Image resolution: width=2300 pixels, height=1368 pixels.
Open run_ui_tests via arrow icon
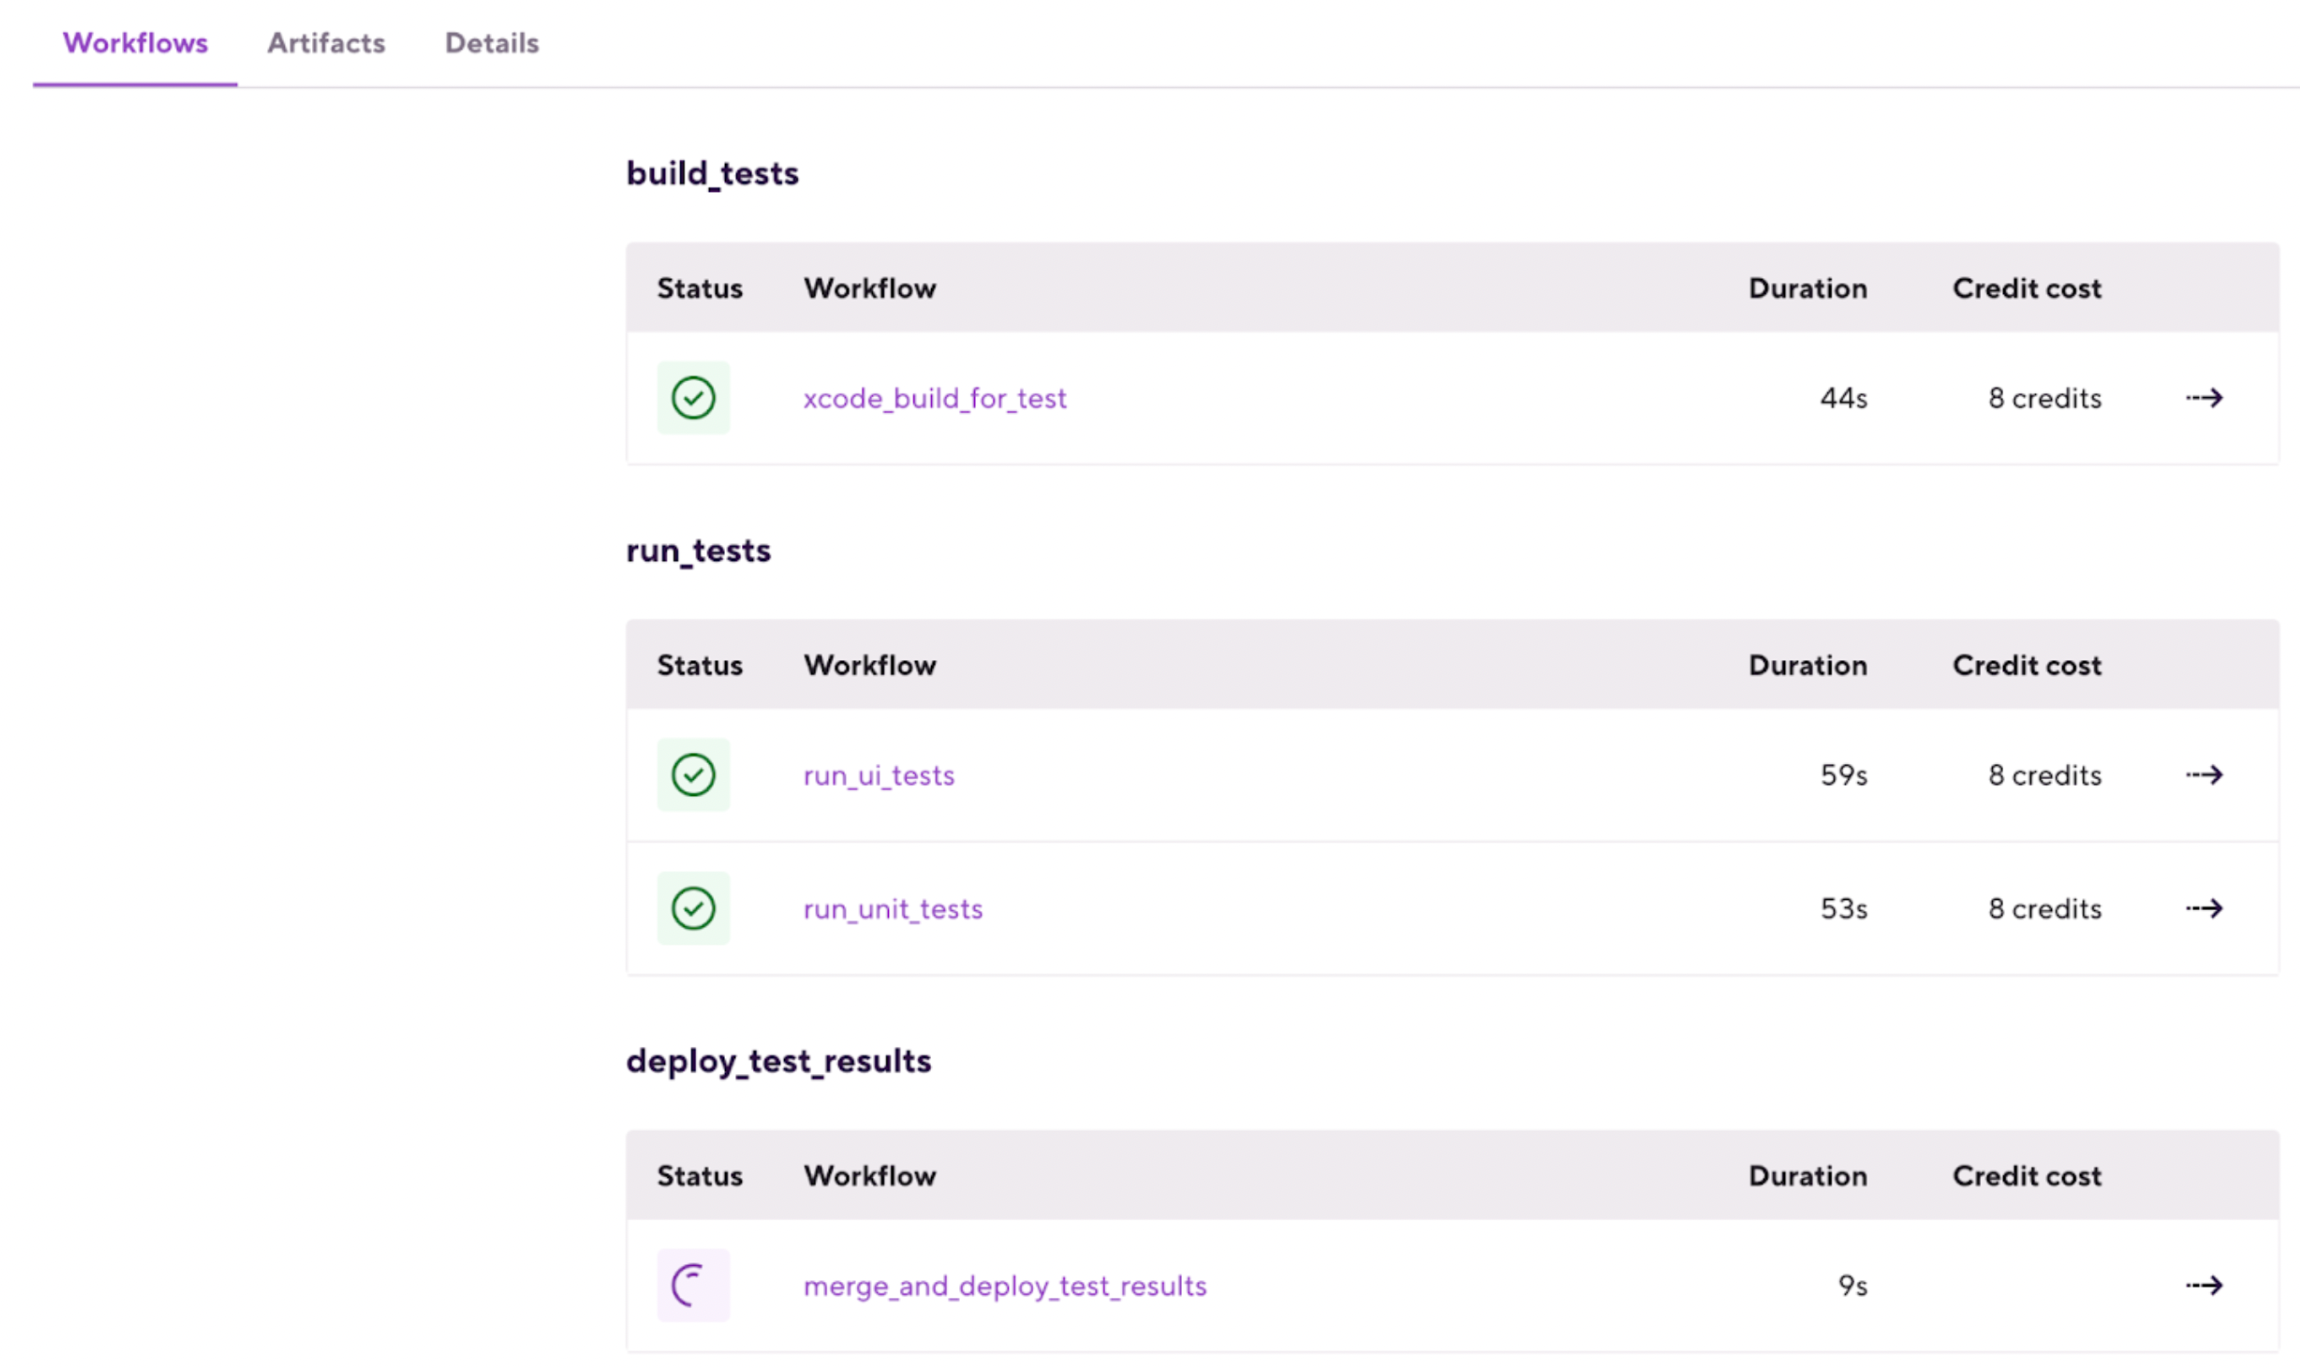[2204, 775]
